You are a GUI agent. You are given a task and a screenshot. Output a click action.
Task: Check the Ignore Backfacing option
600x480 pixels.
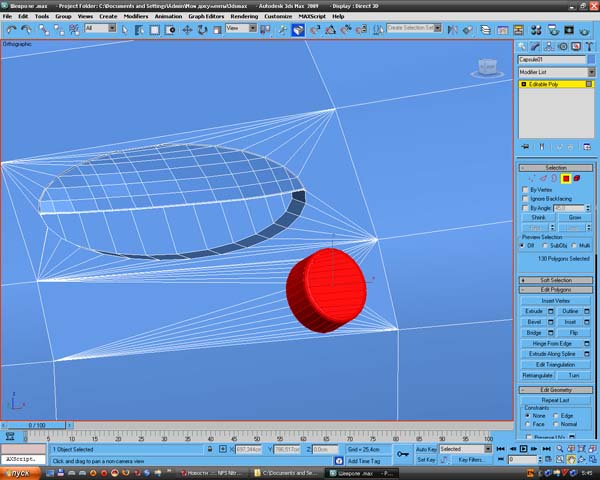[526, 198]
